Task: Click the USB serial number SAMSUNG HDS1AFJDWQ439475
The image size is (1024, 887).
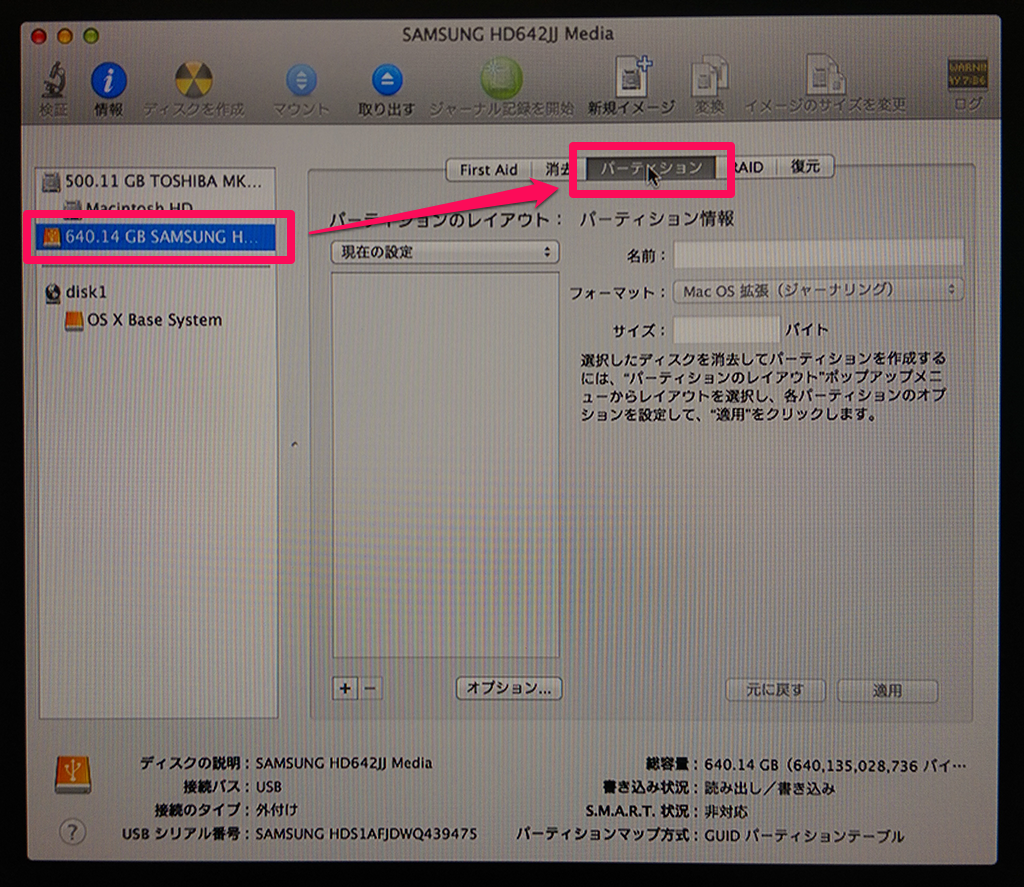Action: tap(366, 834)
